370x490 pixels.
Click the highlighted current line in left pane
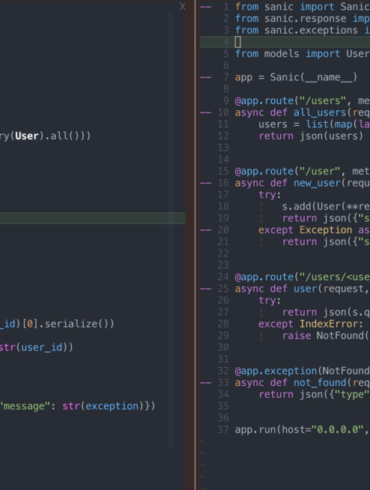tap(93, 218)
